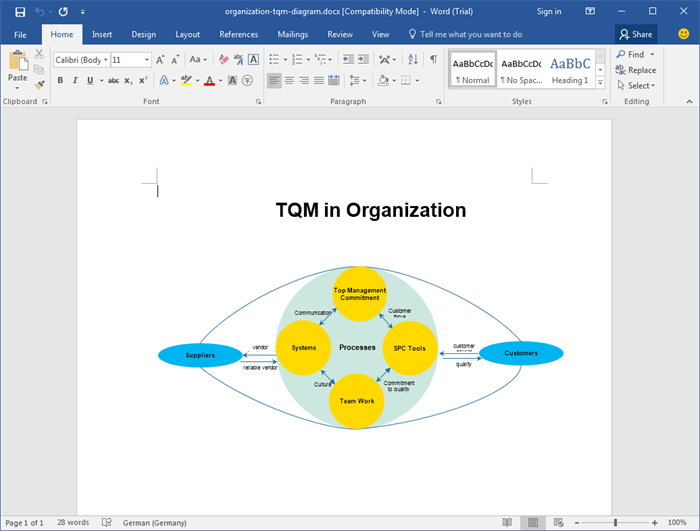The width and height of the screenshot is (700, 531).
Task: Click the Replace button
Action: 636,70
